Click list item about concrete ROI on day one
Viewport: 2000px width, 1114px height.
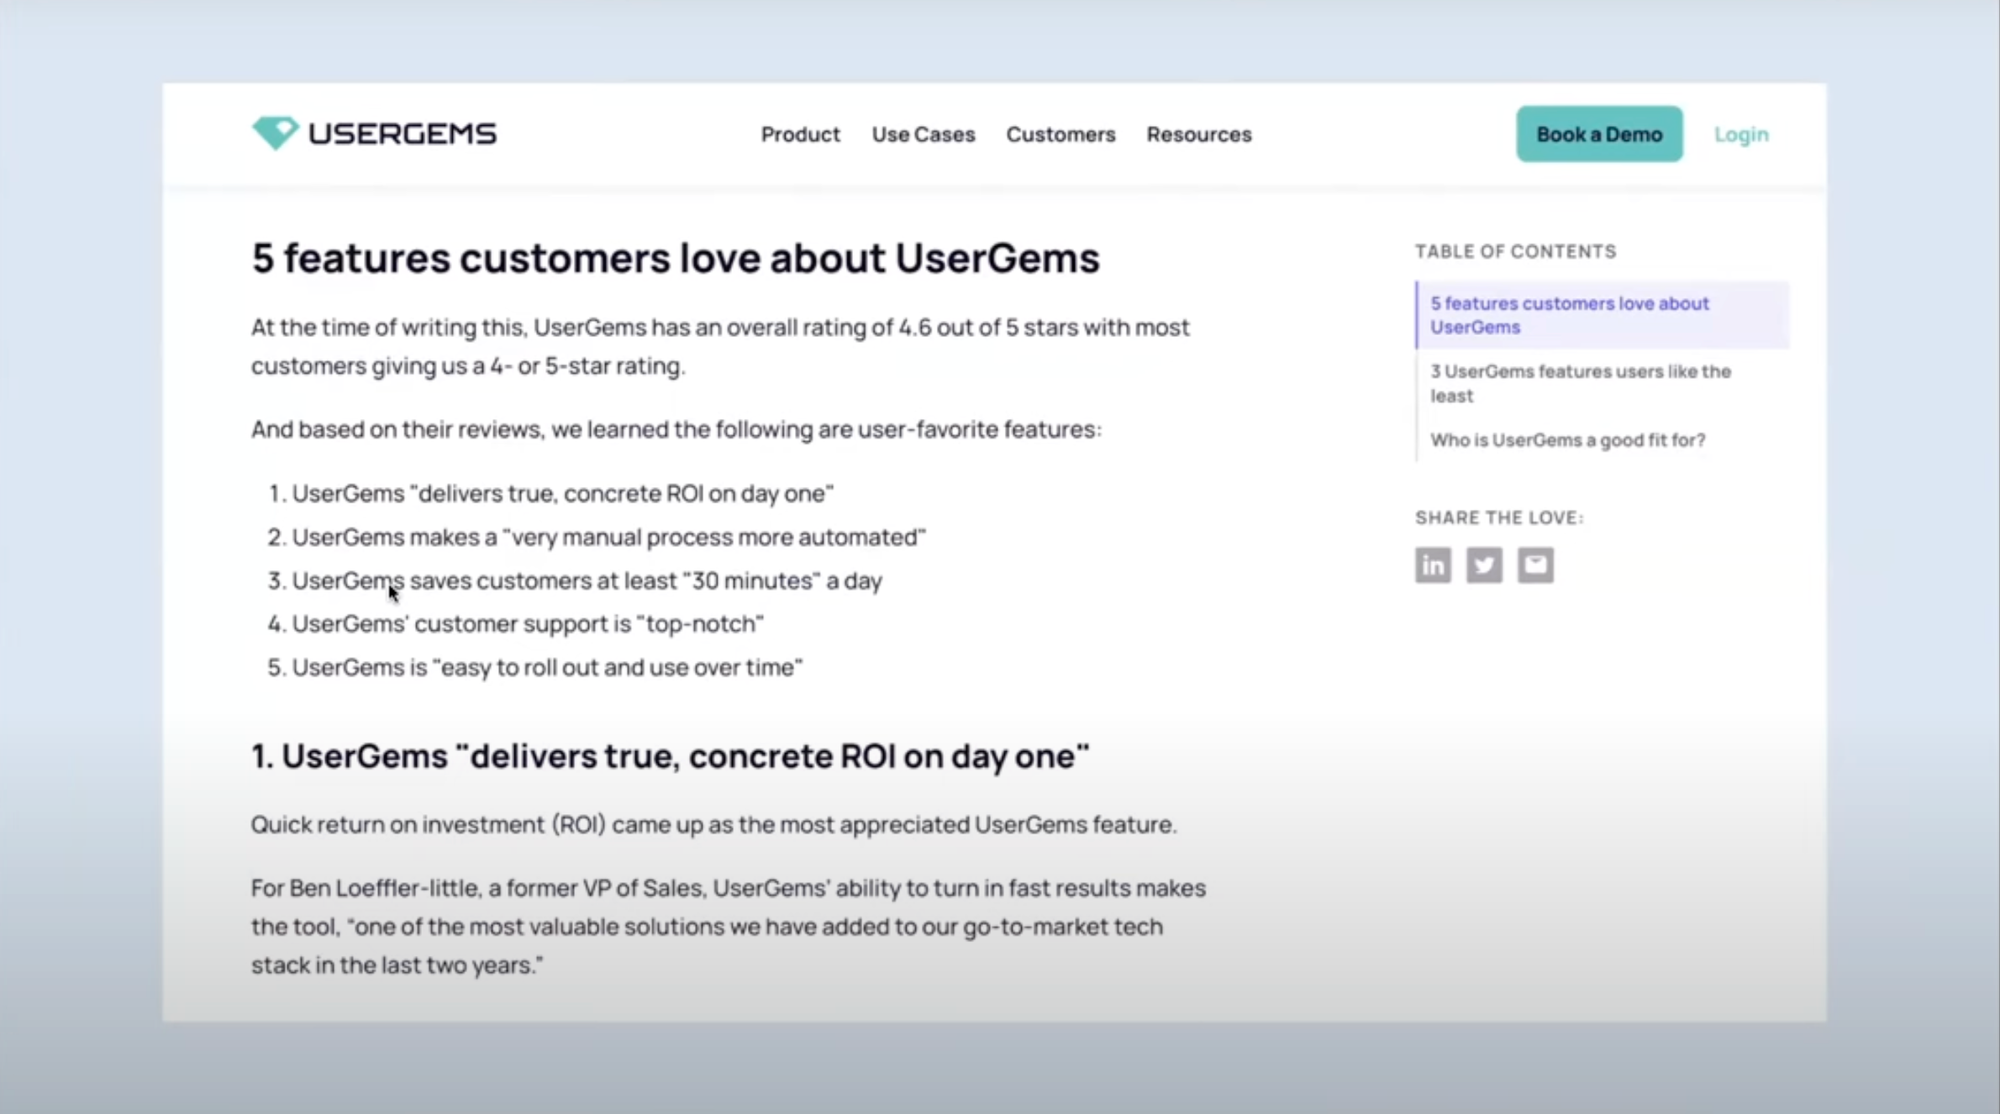pos(562,494)
